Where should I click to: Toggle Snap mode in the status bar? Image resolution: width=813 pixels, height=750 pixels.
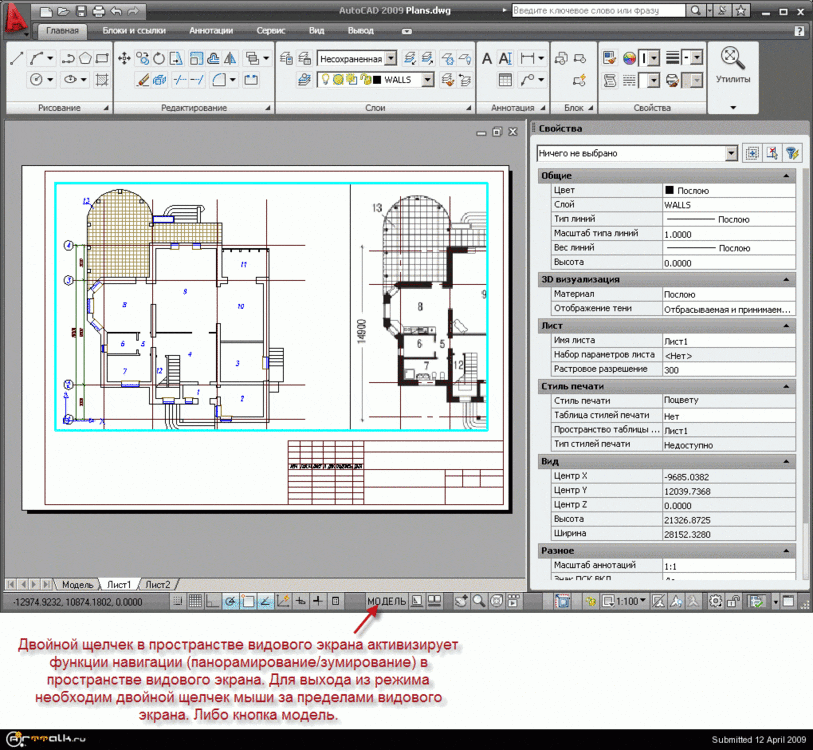(178, 601)
